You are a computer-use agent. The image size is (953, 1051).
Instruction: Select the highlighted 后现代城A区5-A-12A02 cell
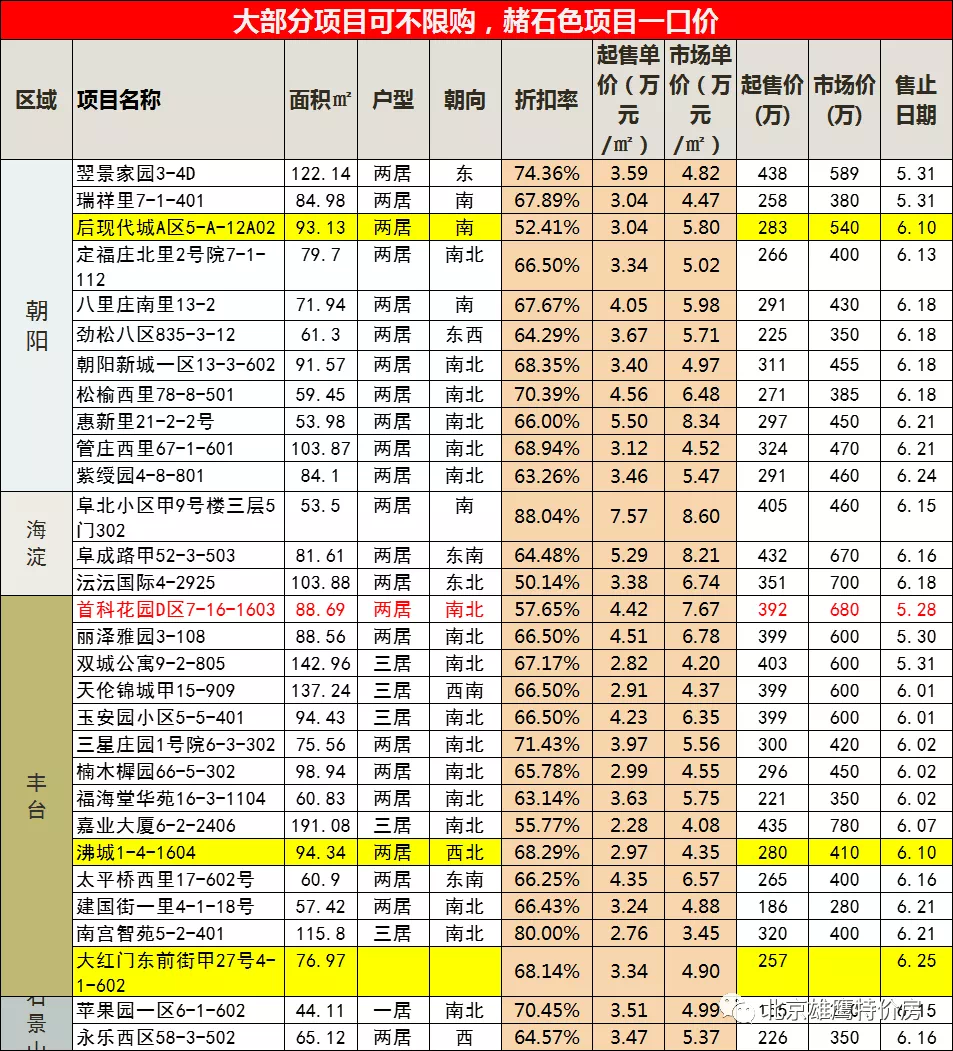(178, 227)
